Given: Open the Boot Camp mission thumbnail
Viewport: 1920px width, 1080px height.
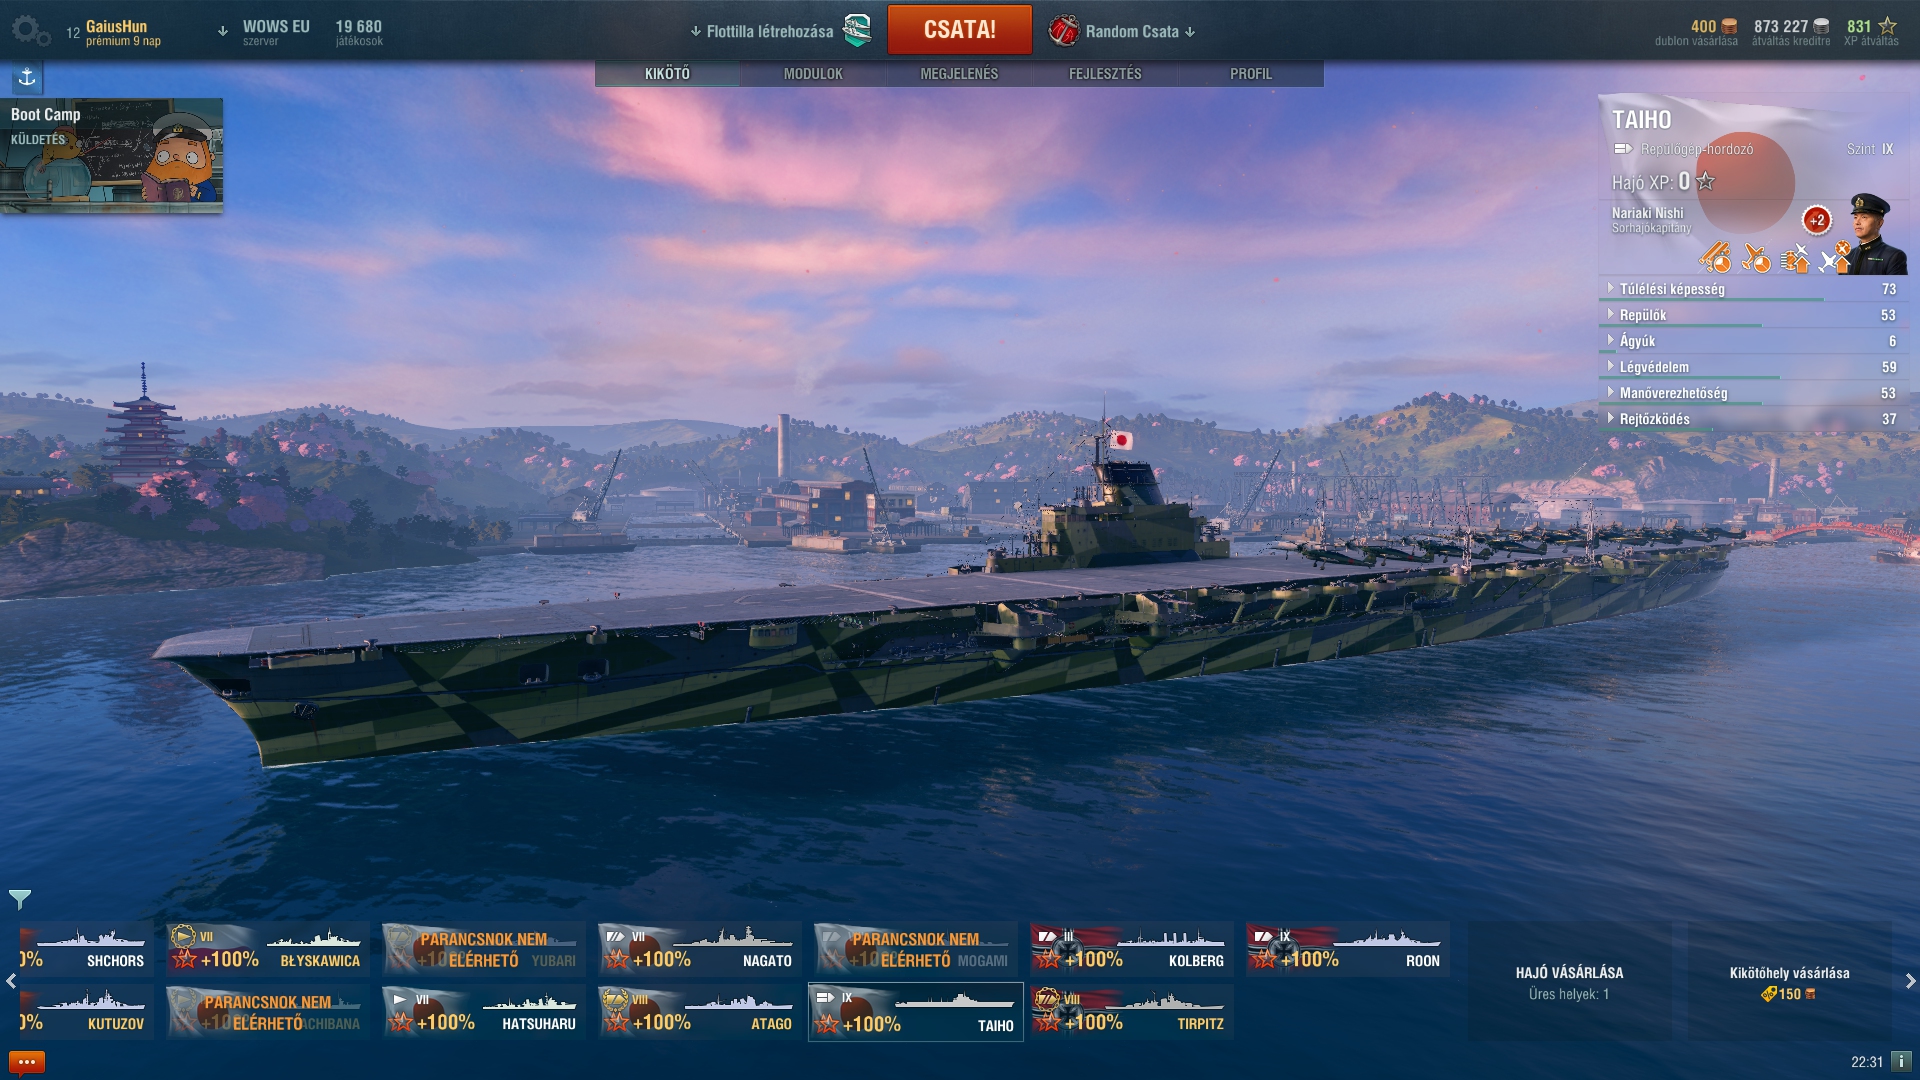Looking at the screenshot, I should (112, 155).
